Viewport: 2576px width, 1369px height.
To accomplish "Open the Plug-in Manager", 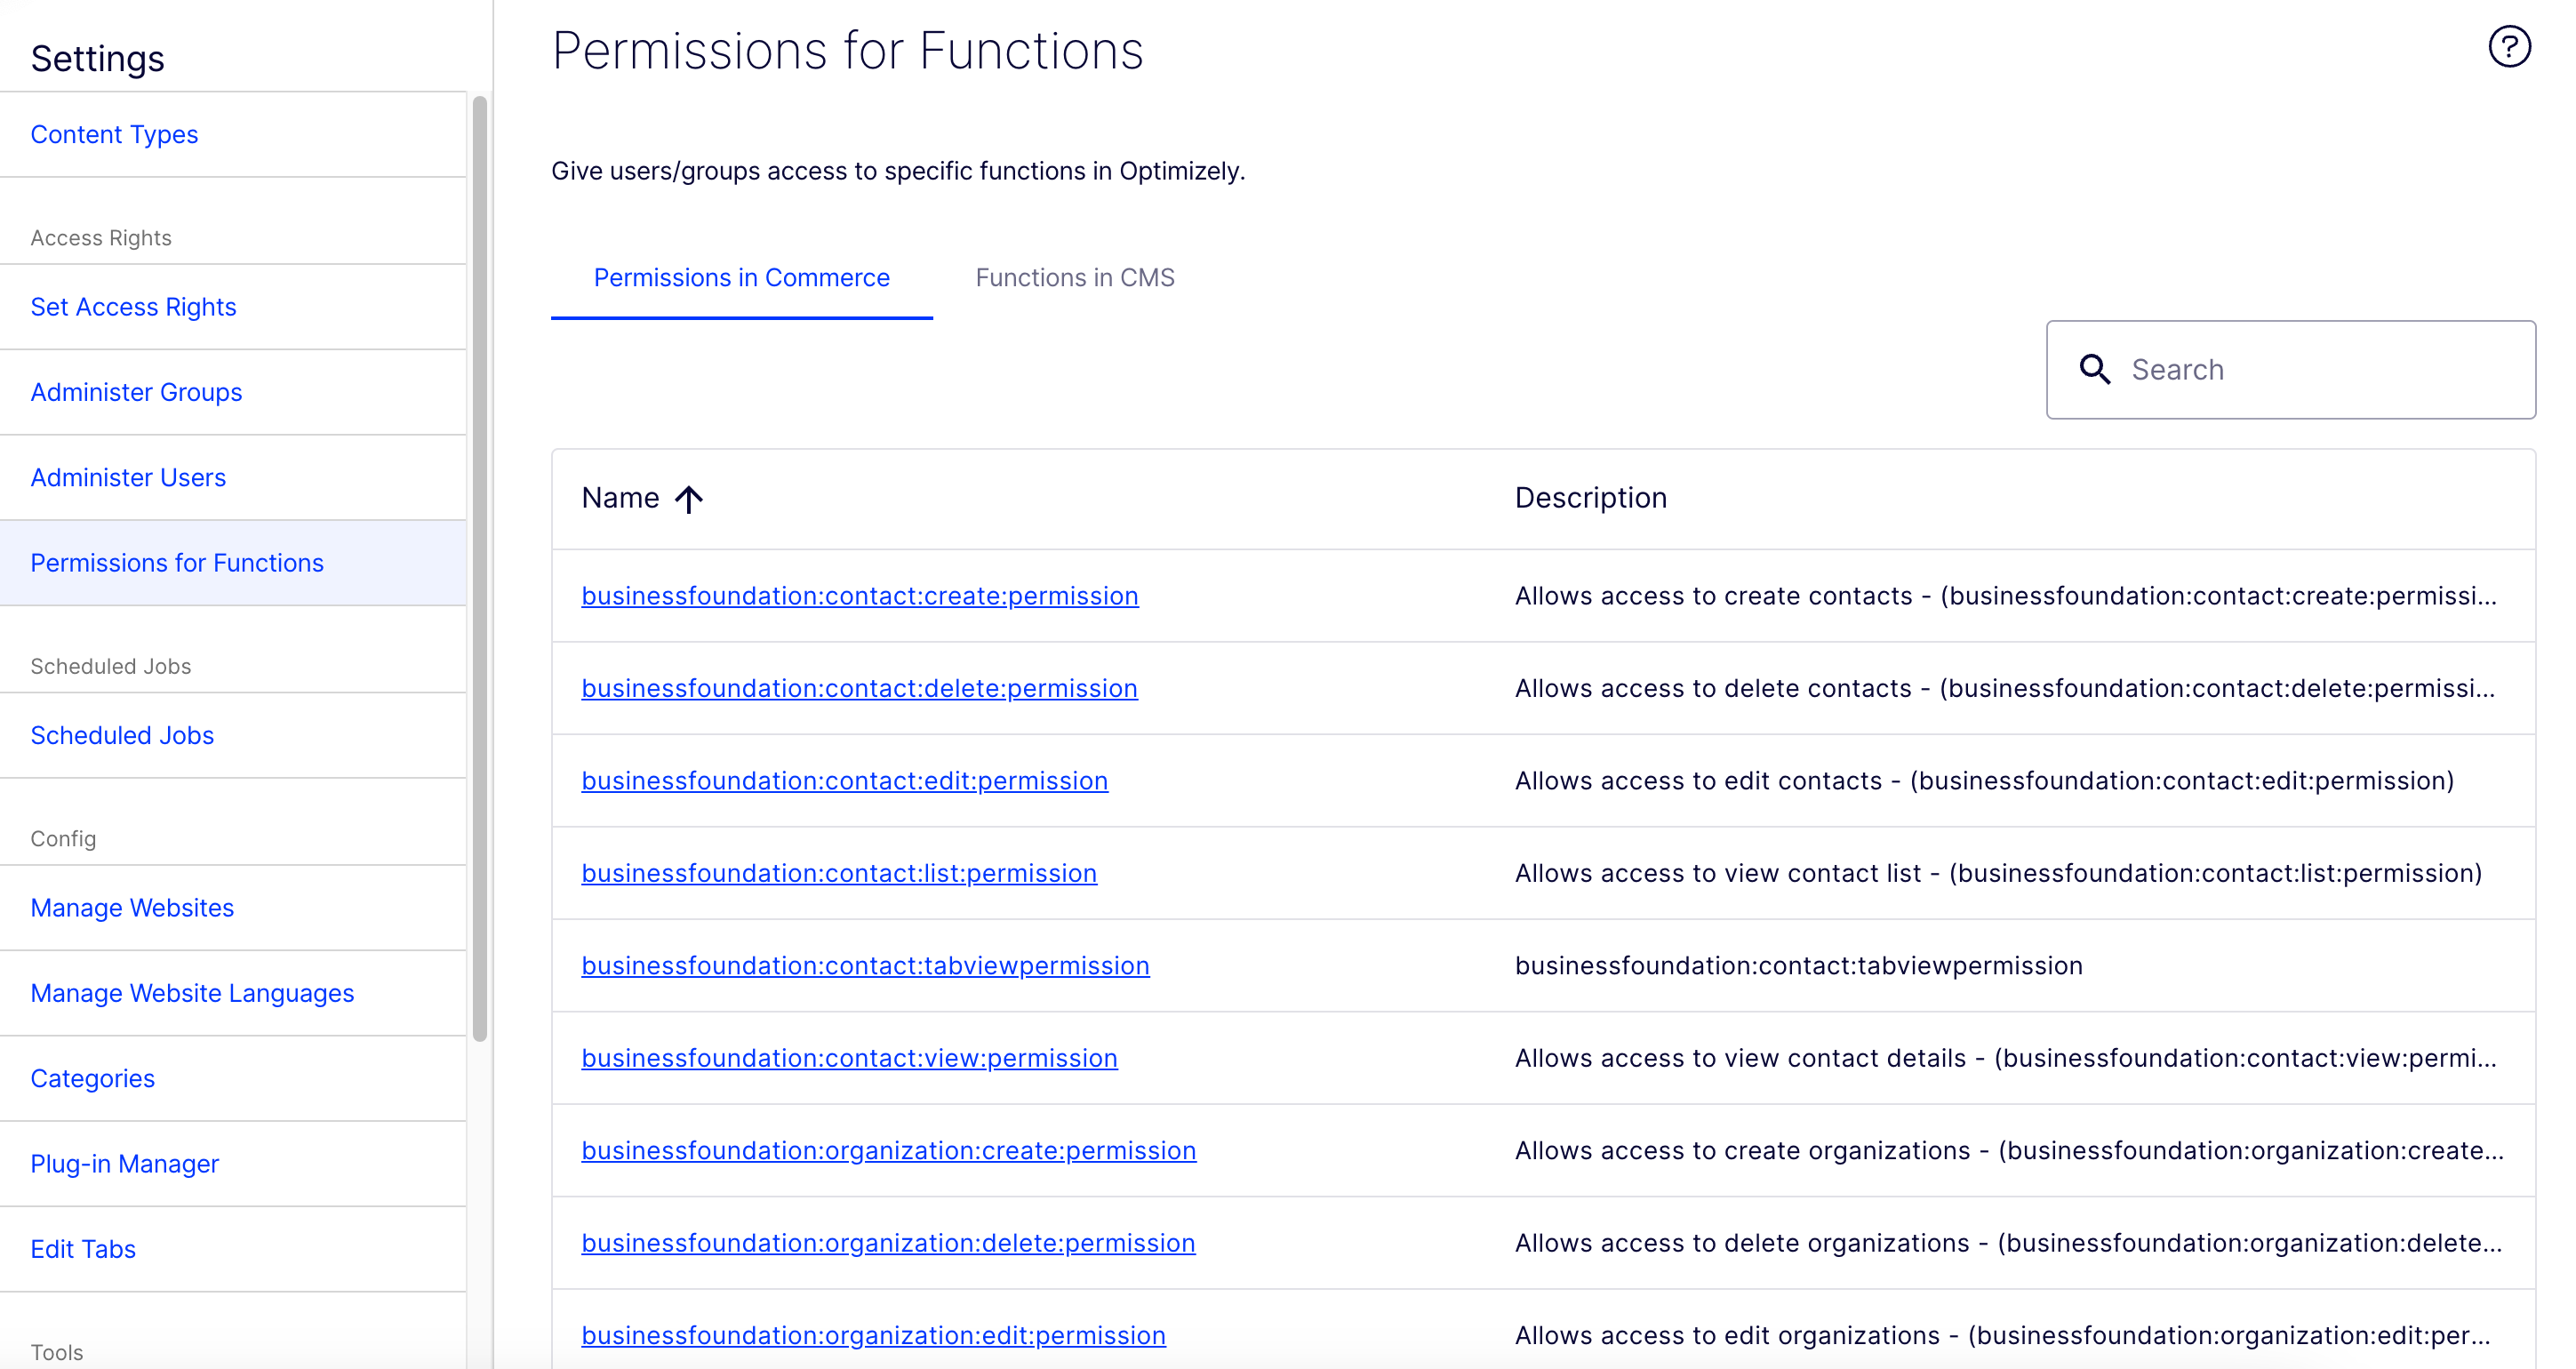I will tap(124, 1164).
